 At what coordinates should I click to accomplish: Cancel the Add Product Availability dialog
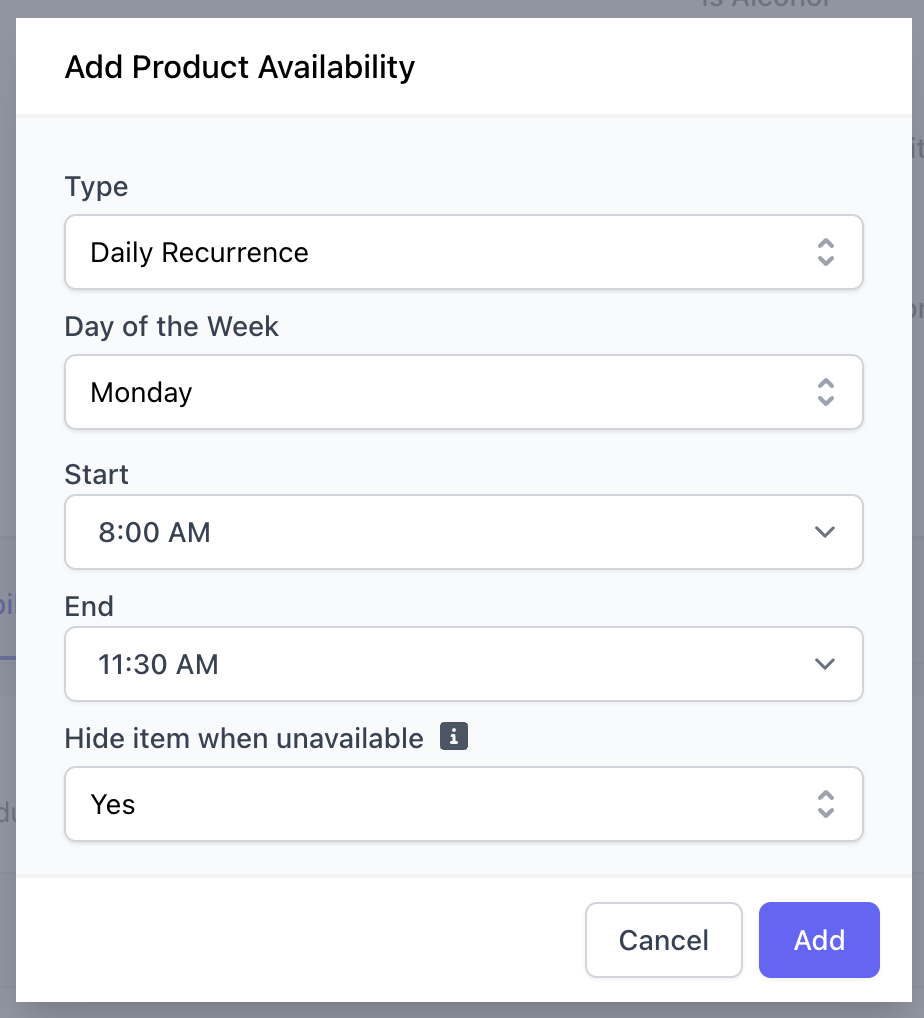pos(664,940)
